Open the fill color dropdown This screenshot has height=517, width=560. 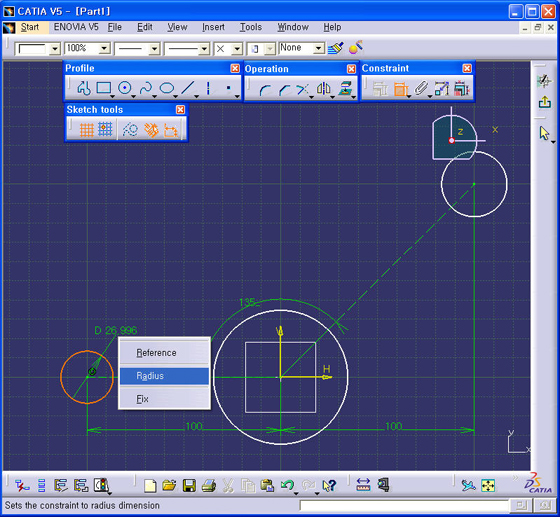[55, 49]
